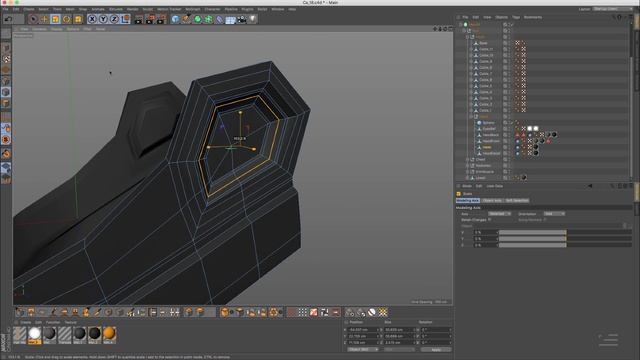Click the Z axis percentage slider
The height and width of the screenshot is (360, 640).
(x=565, y=245)
